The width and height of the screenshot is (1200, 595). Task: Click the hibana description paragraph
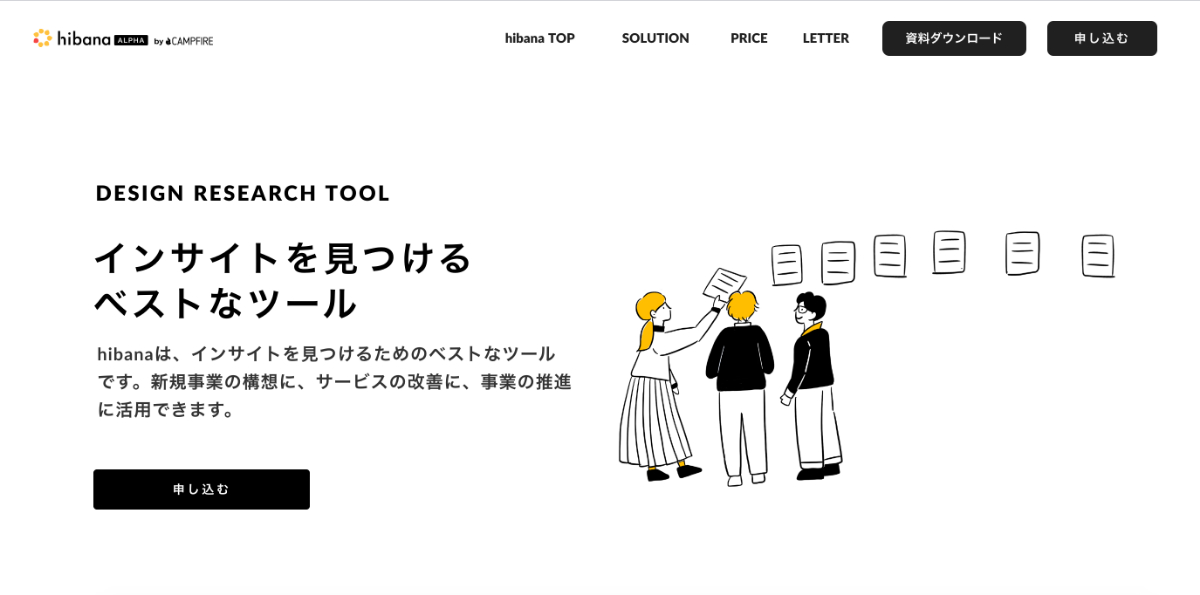click(x=334, y=381)
